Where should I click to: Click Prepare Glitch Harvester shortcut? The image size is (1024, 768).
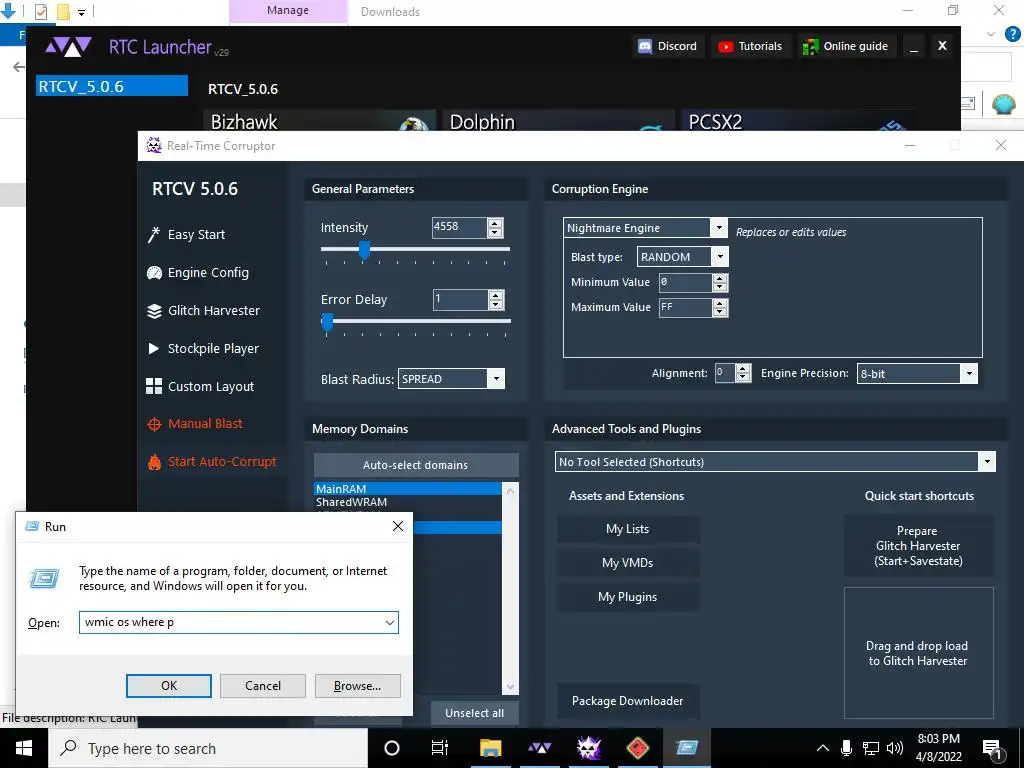pos(918,546)
